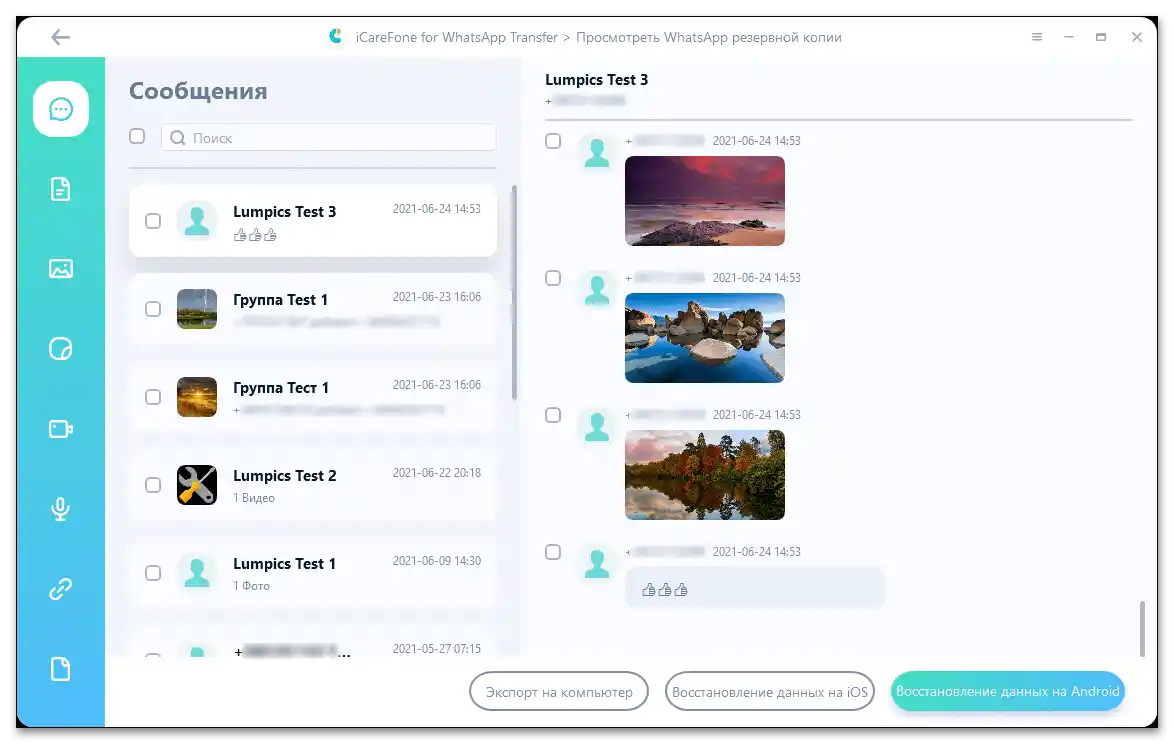
Task: Check the Lumpics Test 3 chat checkbox
Action: click(x=153, y=221)
